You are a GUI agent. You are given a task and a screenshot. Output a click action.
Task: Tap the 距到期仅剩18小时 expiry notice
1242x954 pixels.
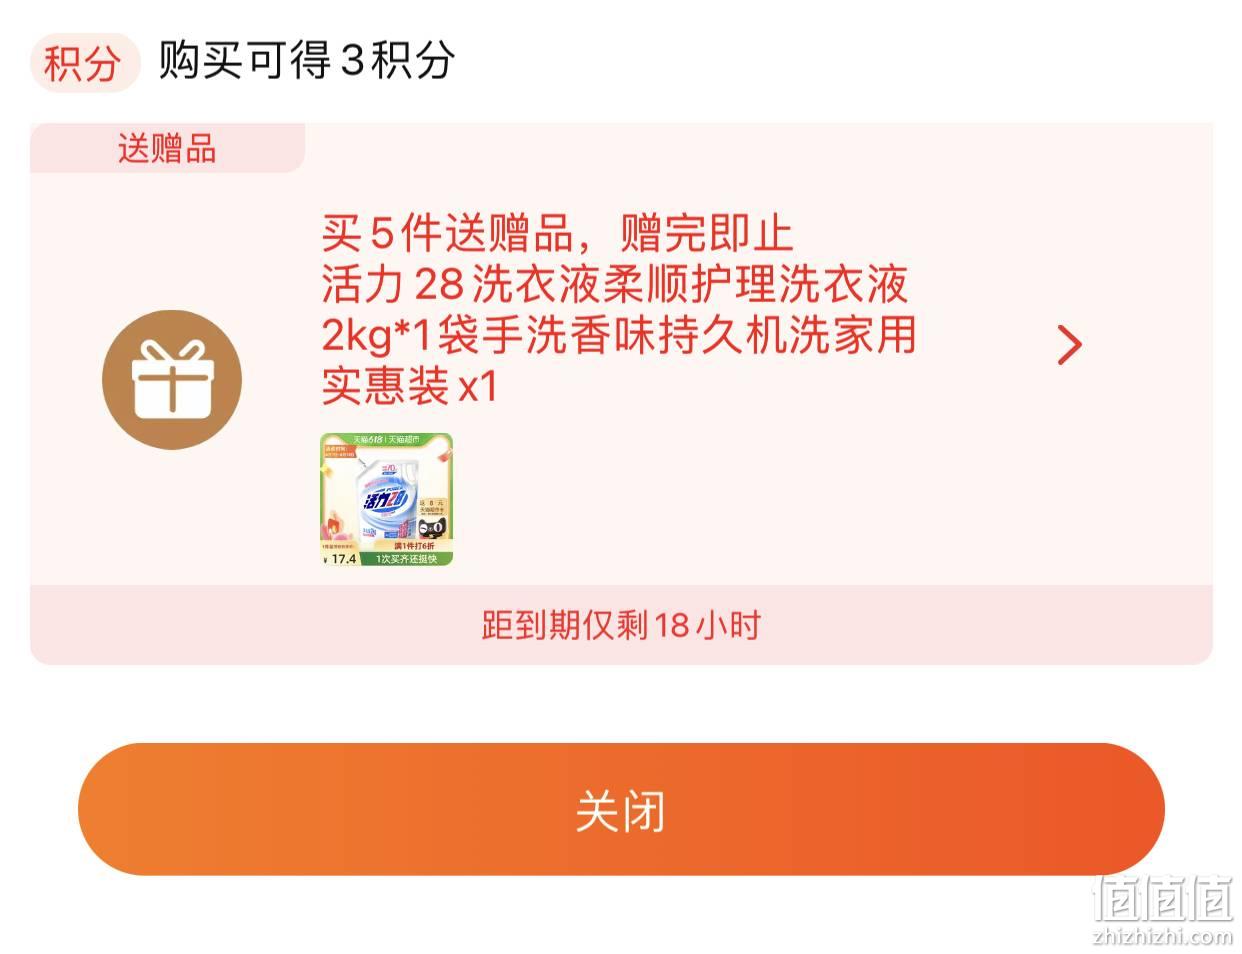(x=621, y=625)
